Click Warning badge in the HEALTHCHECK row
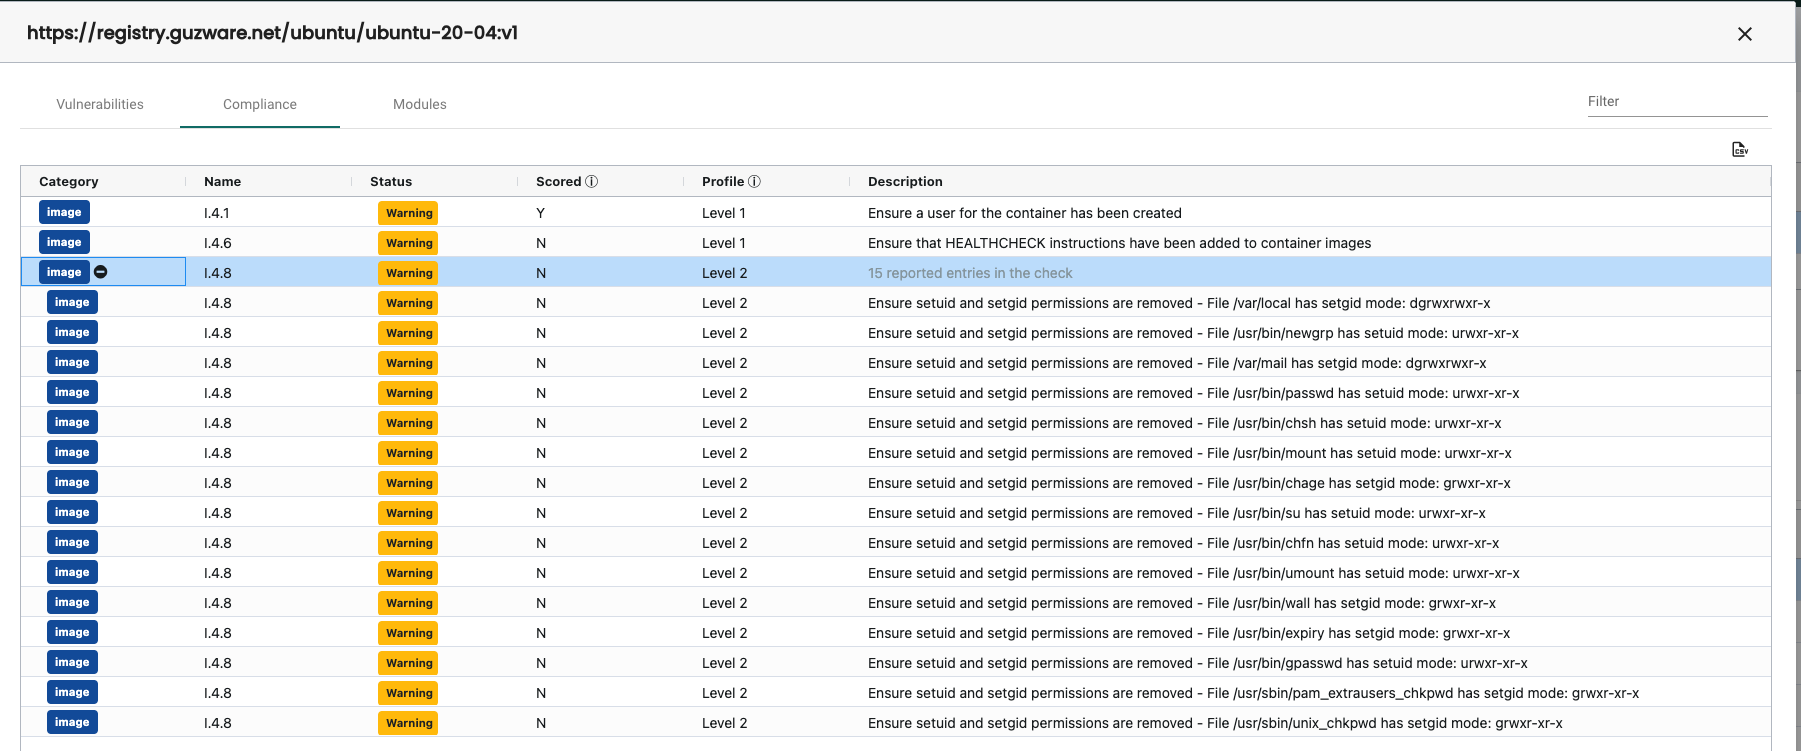The image size is (1801, 751). coord(409,243)
